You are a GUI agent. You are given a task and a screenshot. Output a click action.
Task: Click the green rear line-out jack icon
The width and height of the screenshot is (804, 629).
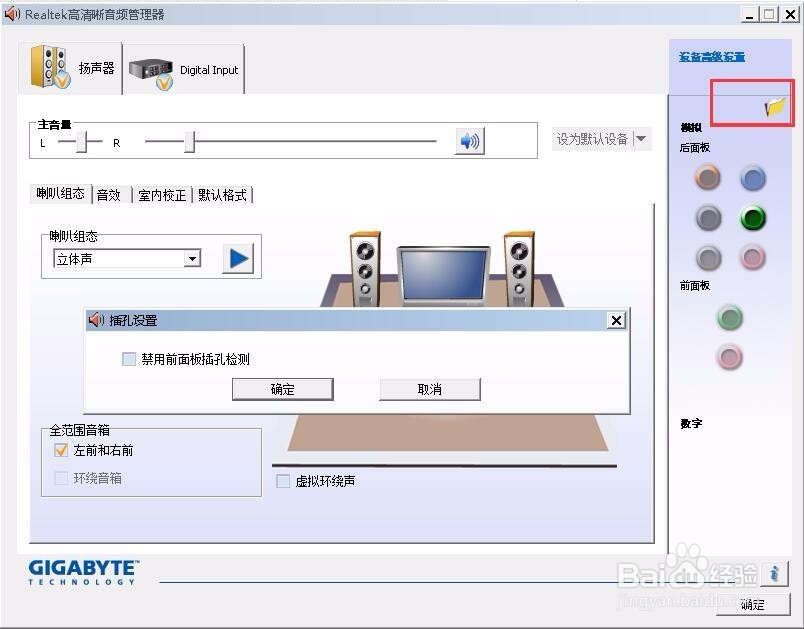click(752, 218)
